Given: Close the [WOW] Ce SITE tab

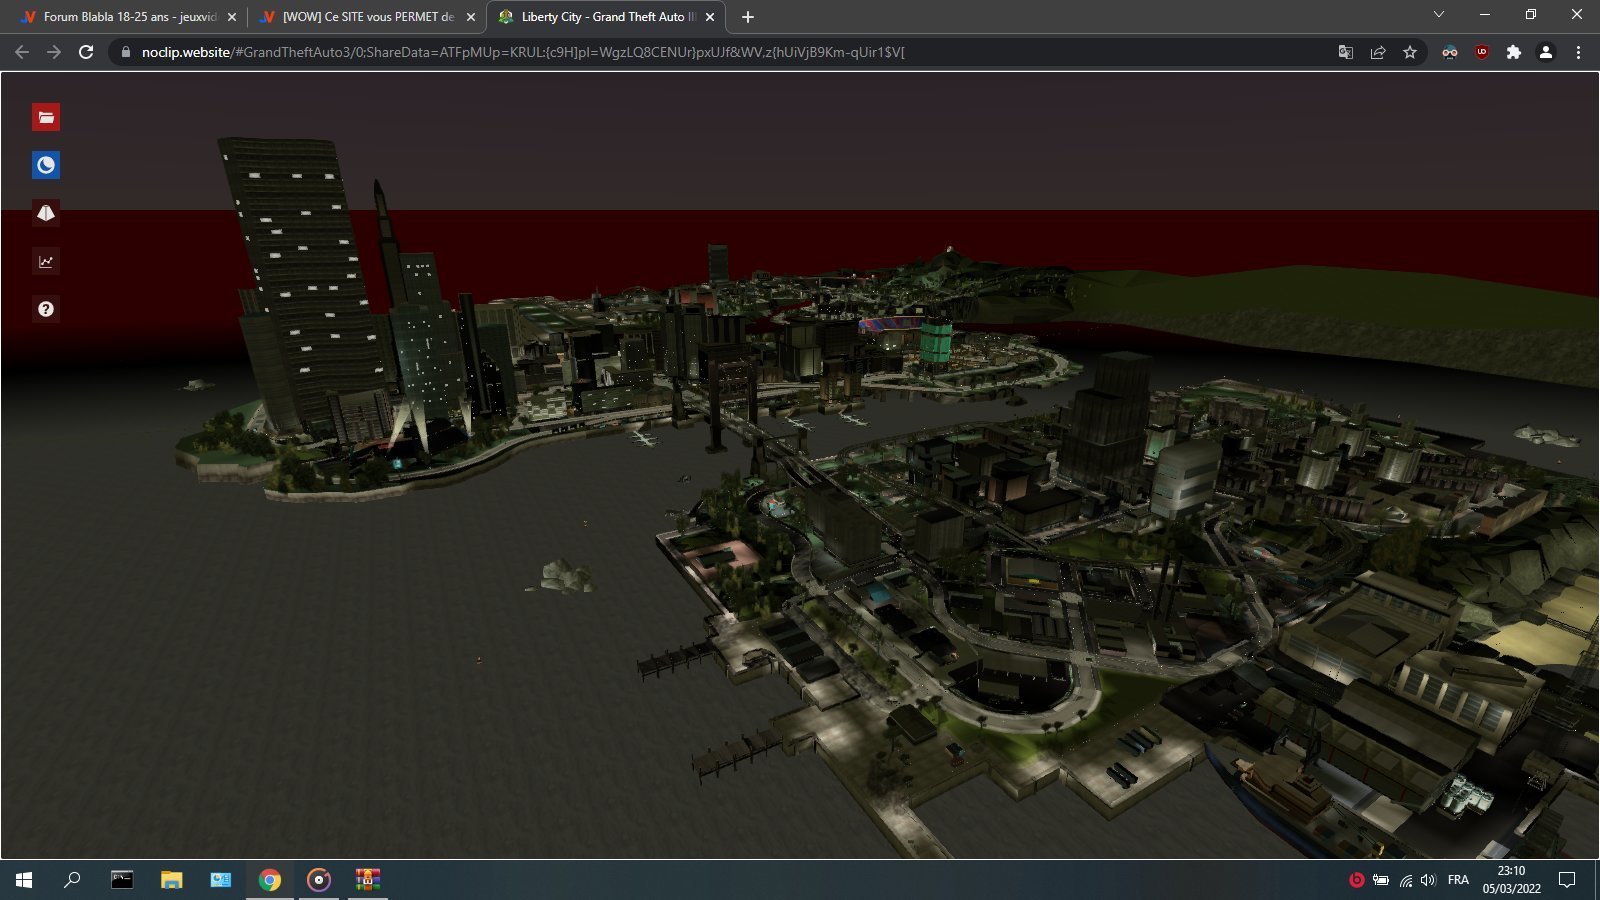Looking at the screenshot, I should pyautogui.click(x=471, y=17).
